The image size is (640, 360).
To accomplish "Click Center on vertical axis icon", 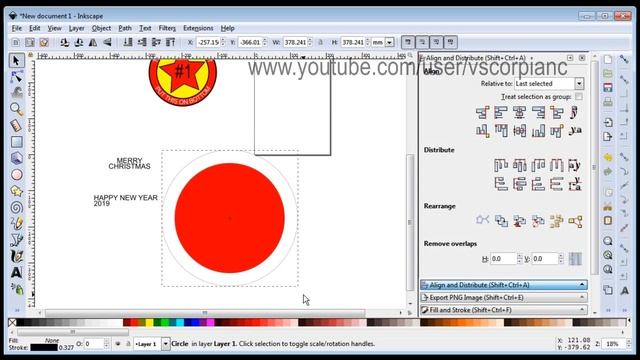I will click(x=520, y=112).
